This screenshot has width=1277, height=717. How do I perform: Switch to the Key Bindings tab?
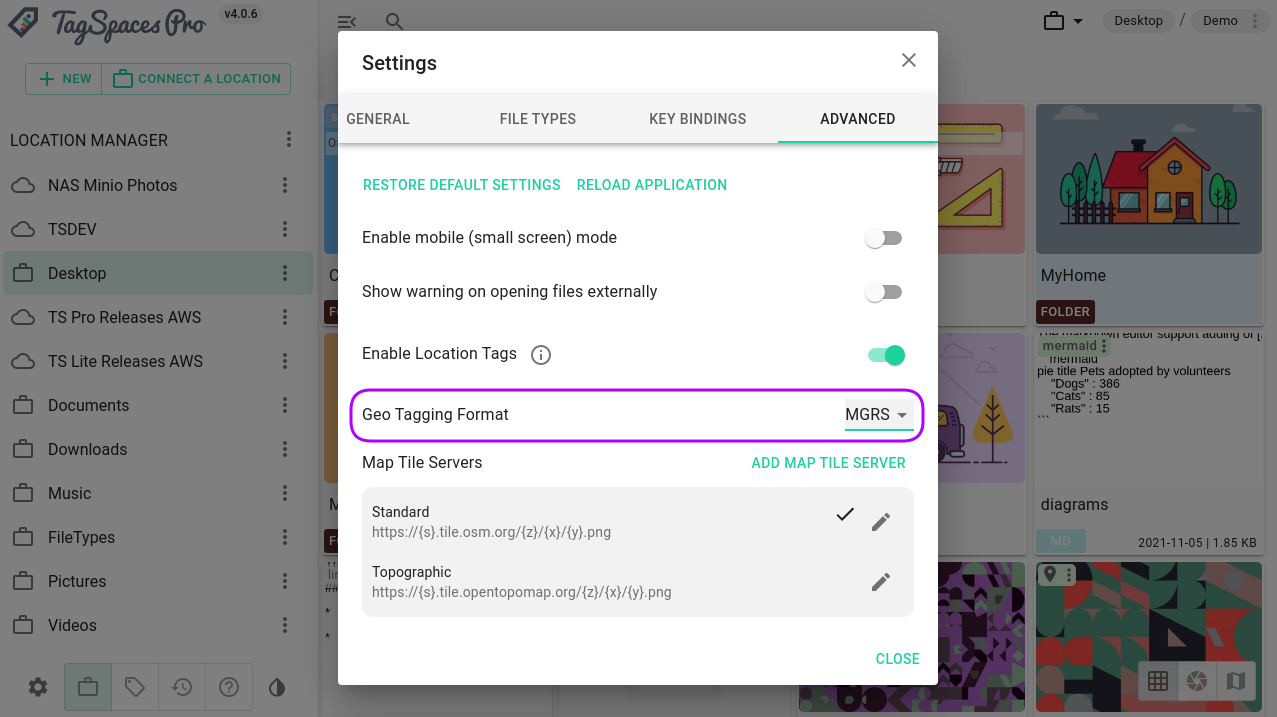[697, 118]
